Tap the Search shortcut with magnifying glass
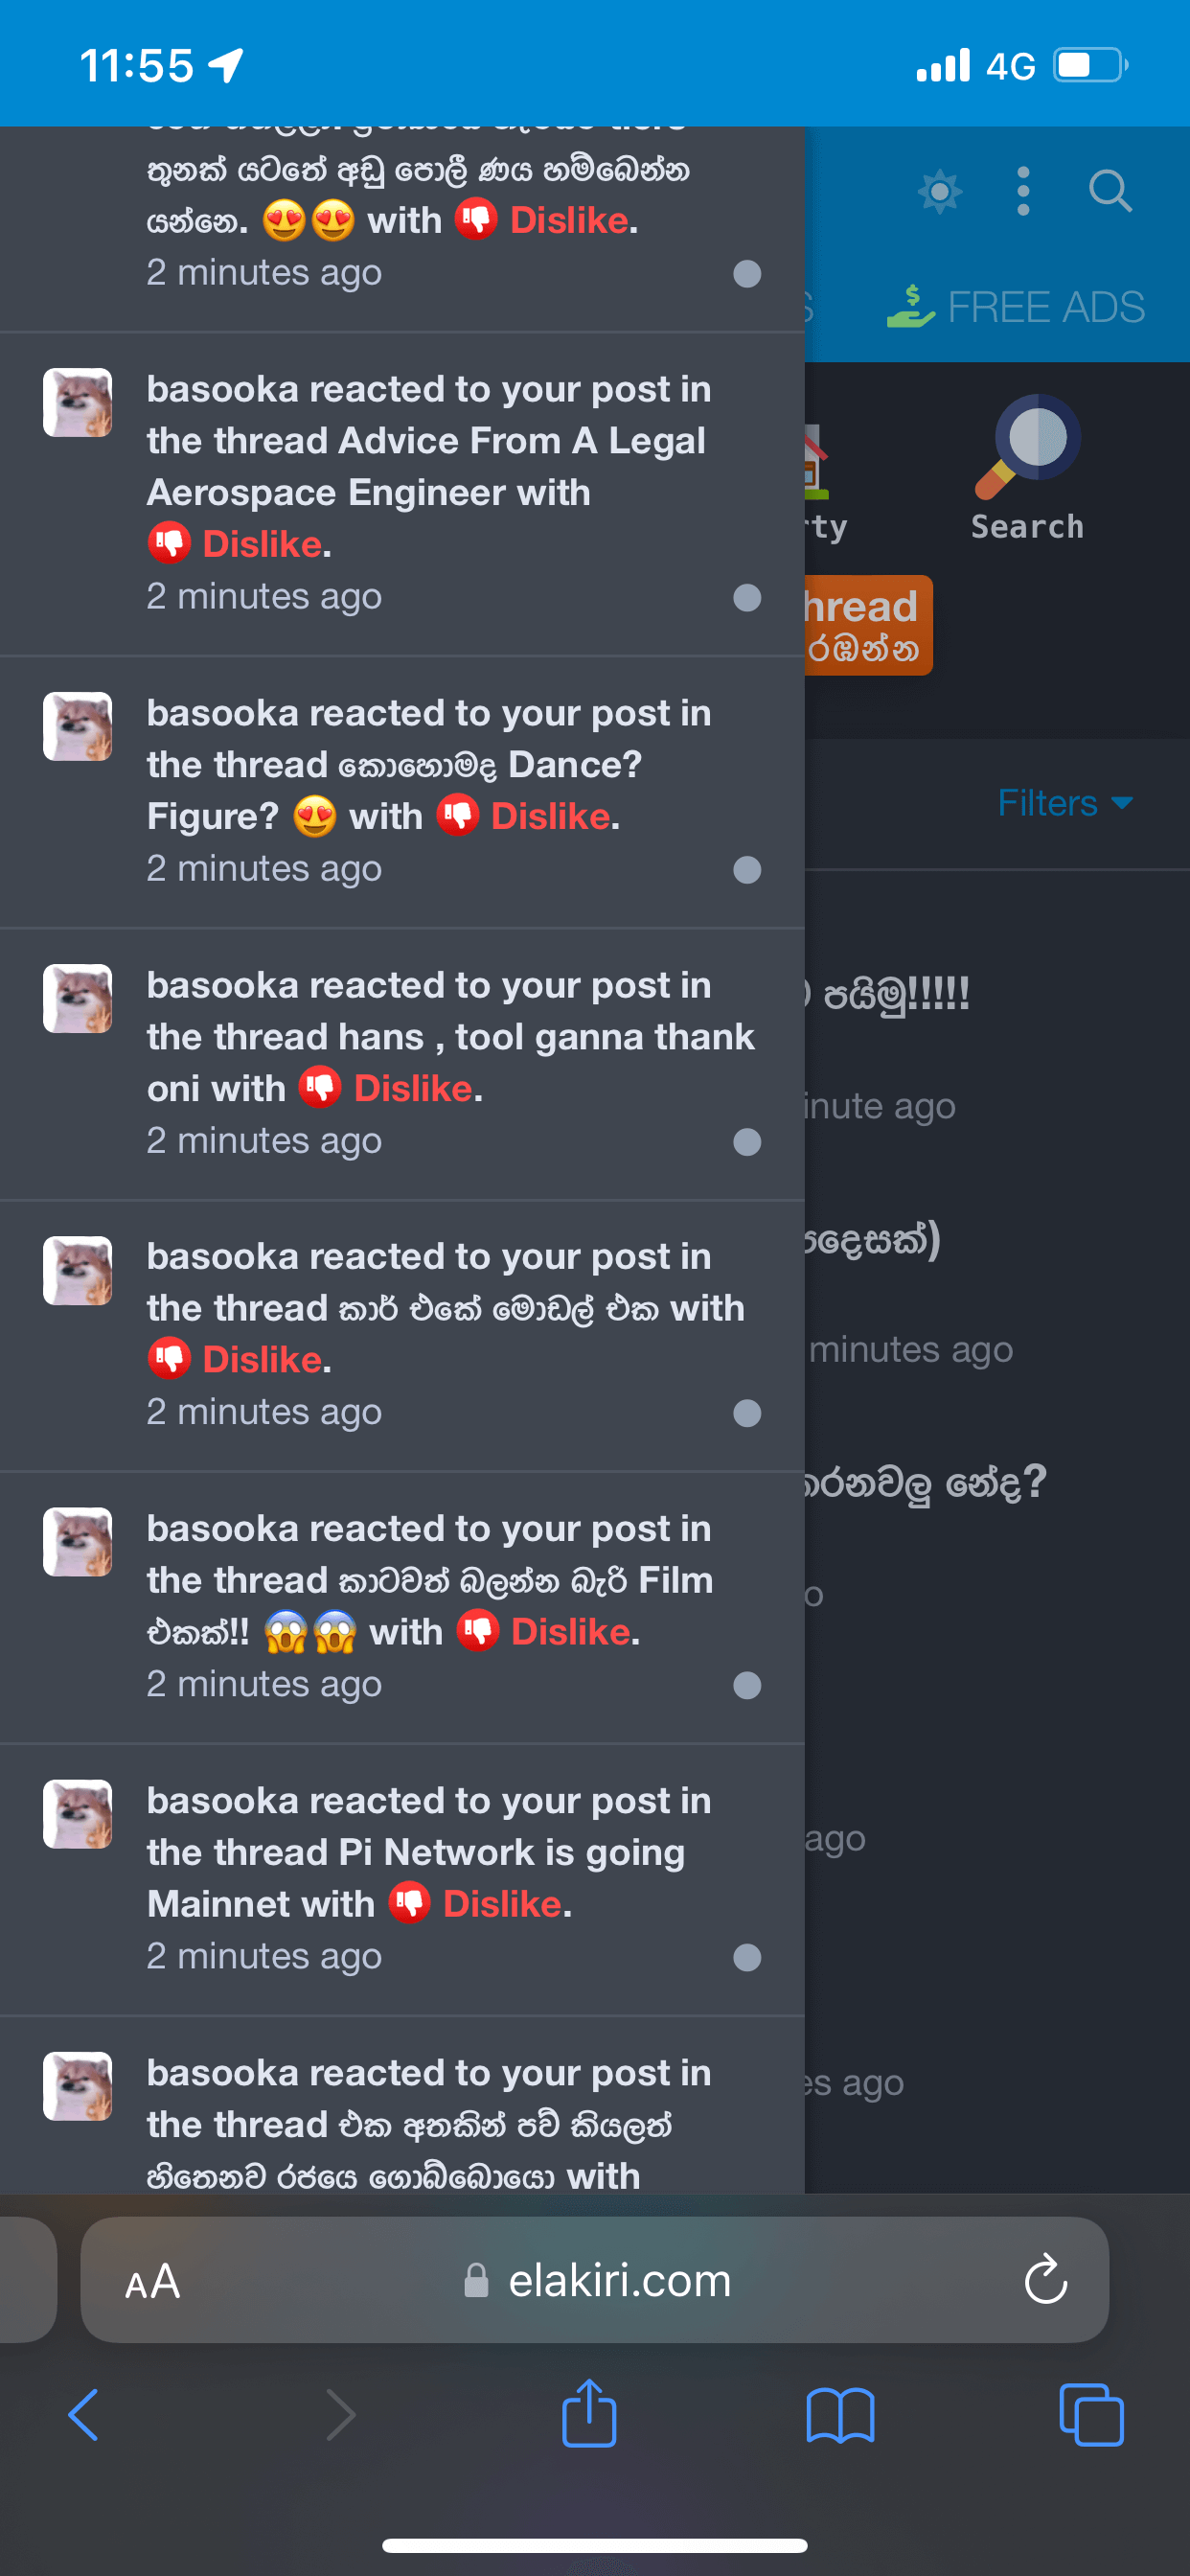Image resolution: width=1190 pixels, height=2576 pixels. (1028, 468)
